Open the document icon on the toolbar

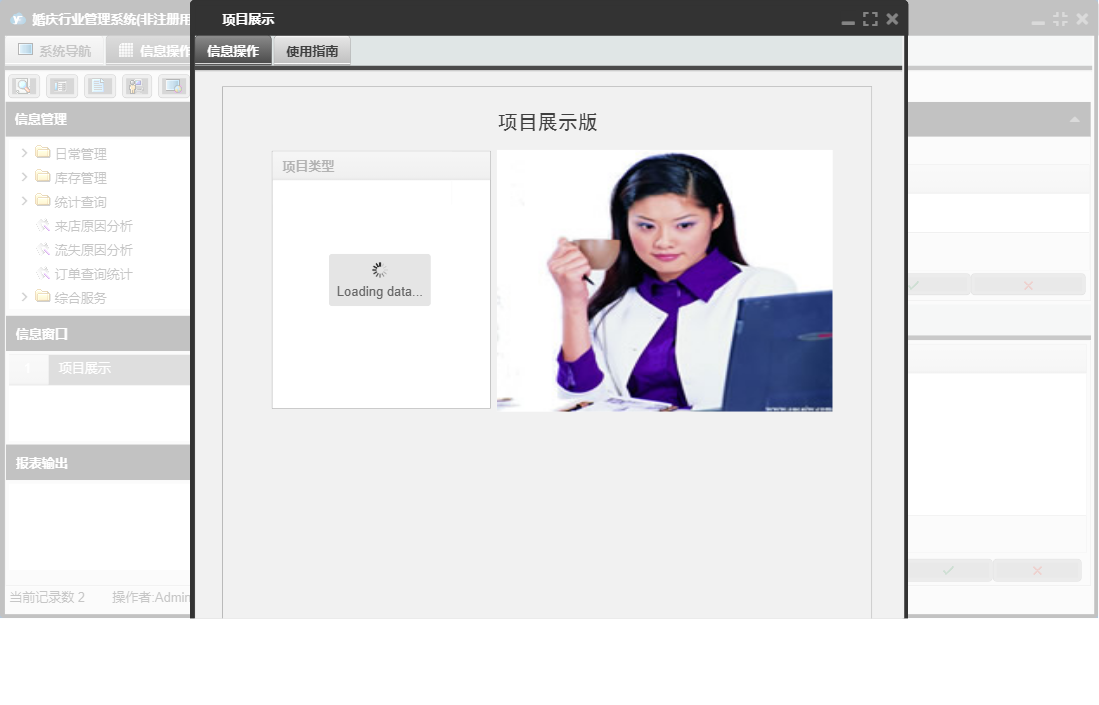pos(99,85)
